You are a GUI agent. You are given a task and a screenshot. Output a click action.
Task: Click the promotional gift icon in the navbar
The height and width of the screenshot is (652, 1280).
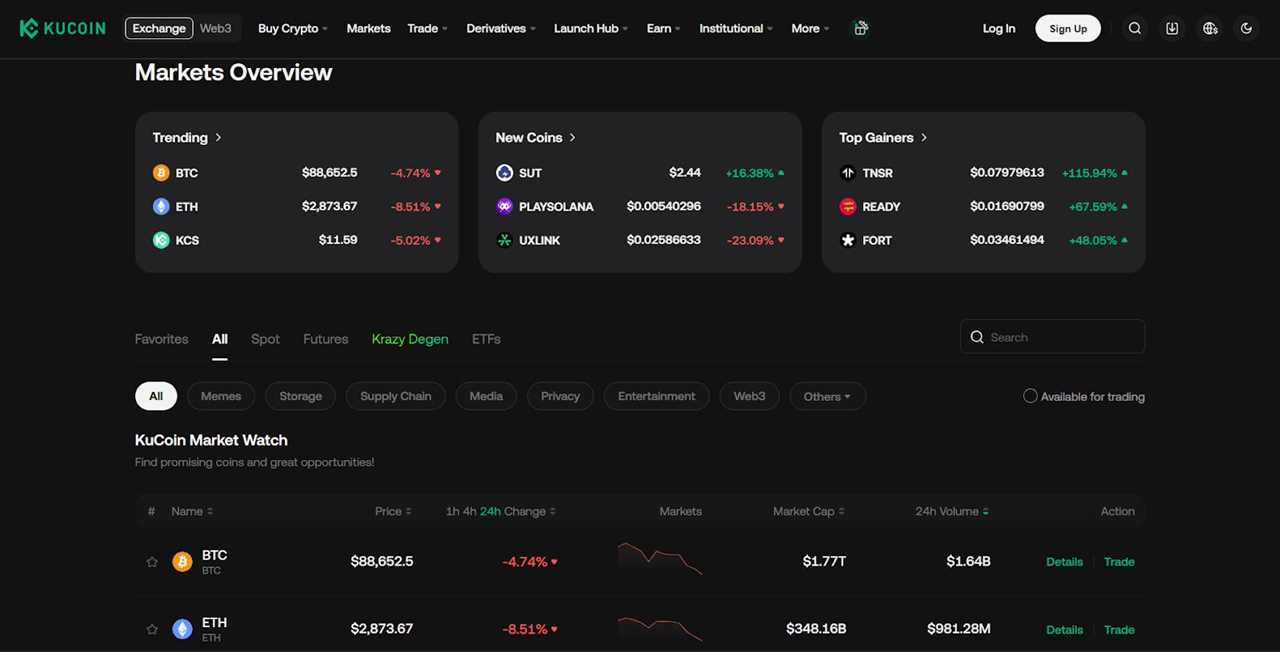point(861,28)
